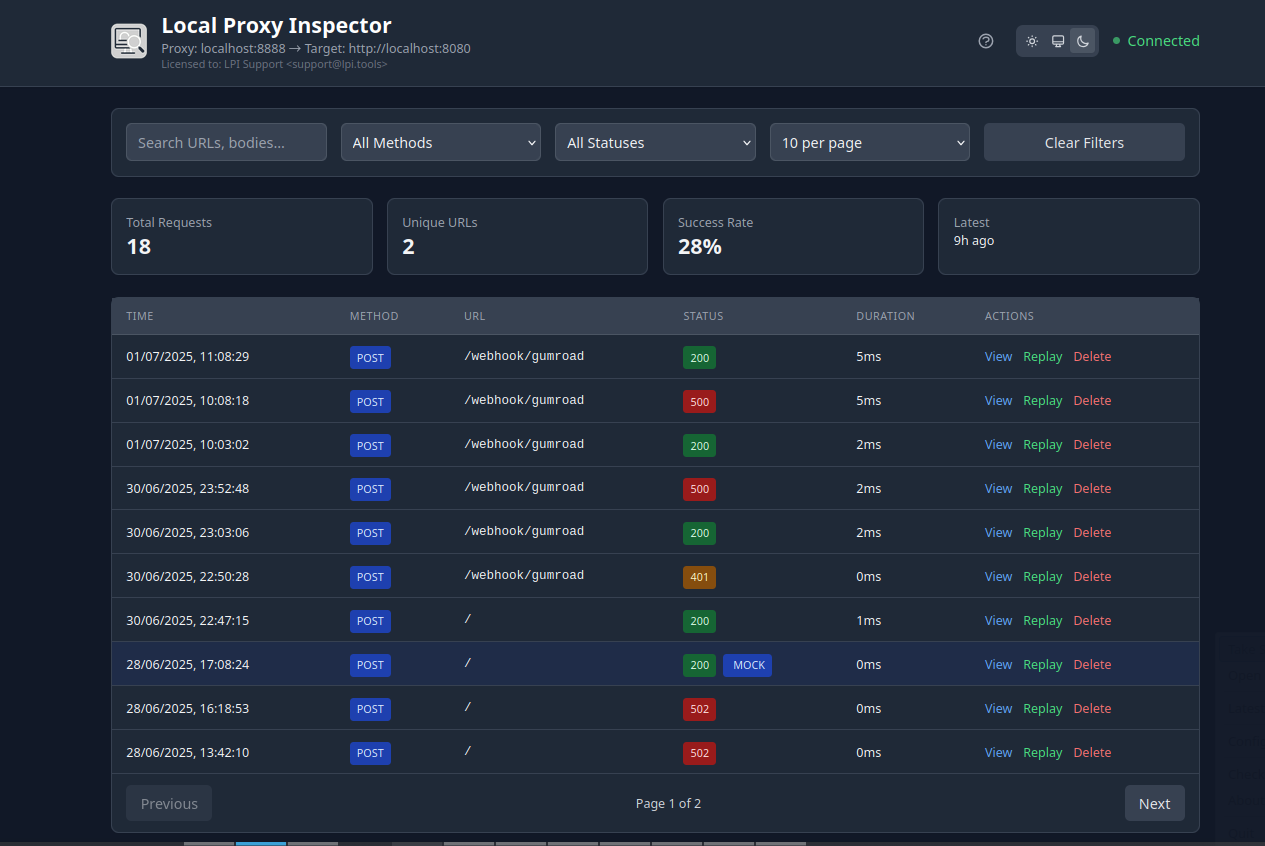Replay the 30/06/2025, 23:03:06 request
Screen dimensions: 1265x846
1042,532
